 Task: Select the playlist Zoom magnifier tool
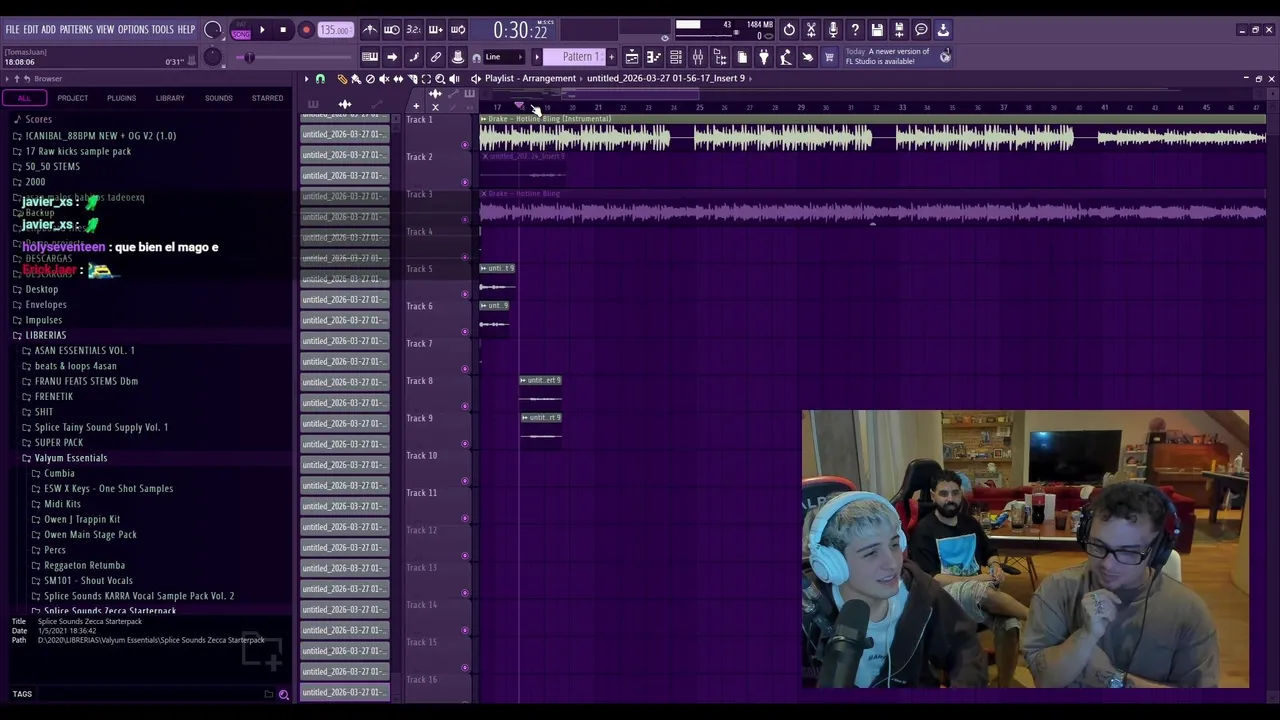point(440,79)
